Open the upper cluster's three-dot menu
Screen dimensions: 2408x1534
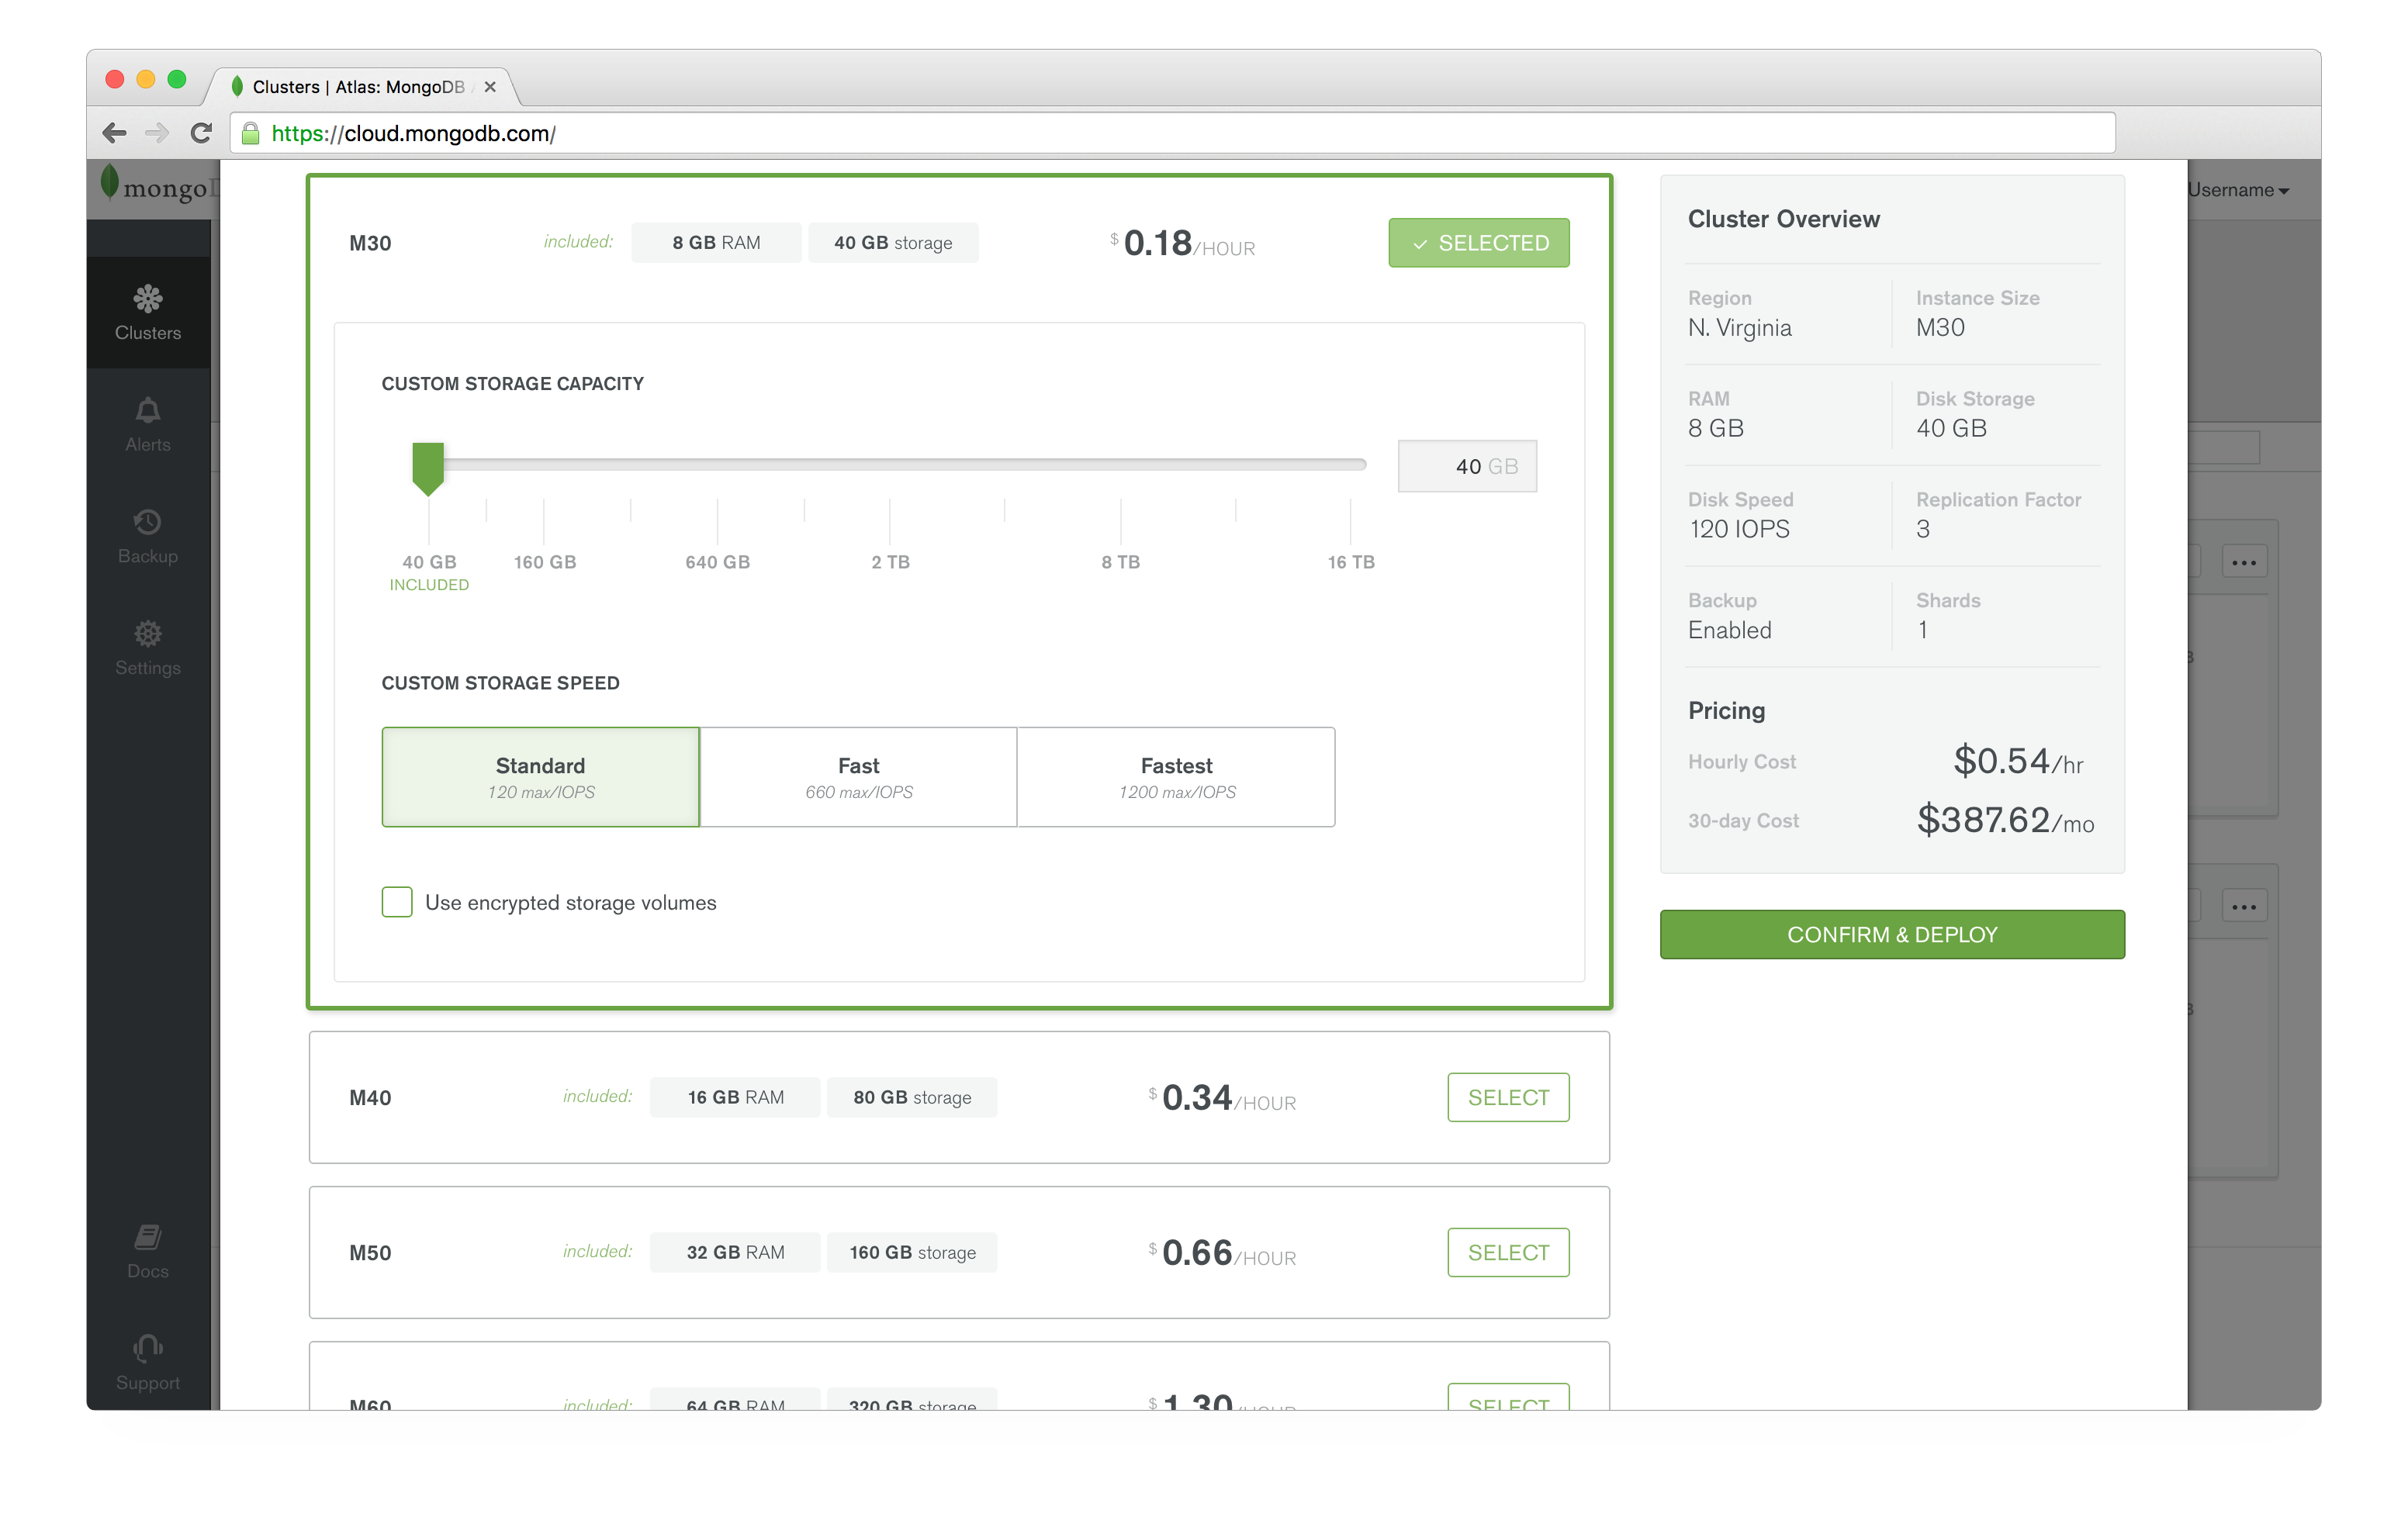click(x=2243, y=562)
